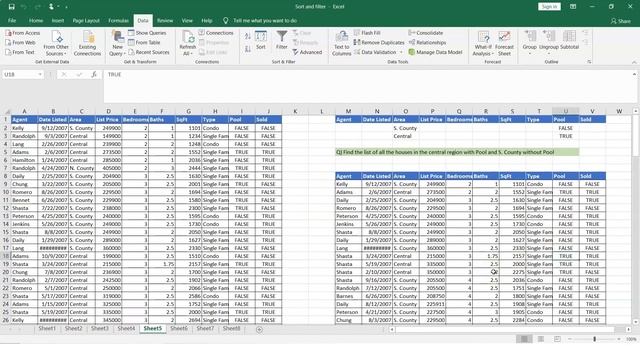Switch to Normal view in status bar
The height and width of the screenshot is (360, 640).
pos(524,339)
